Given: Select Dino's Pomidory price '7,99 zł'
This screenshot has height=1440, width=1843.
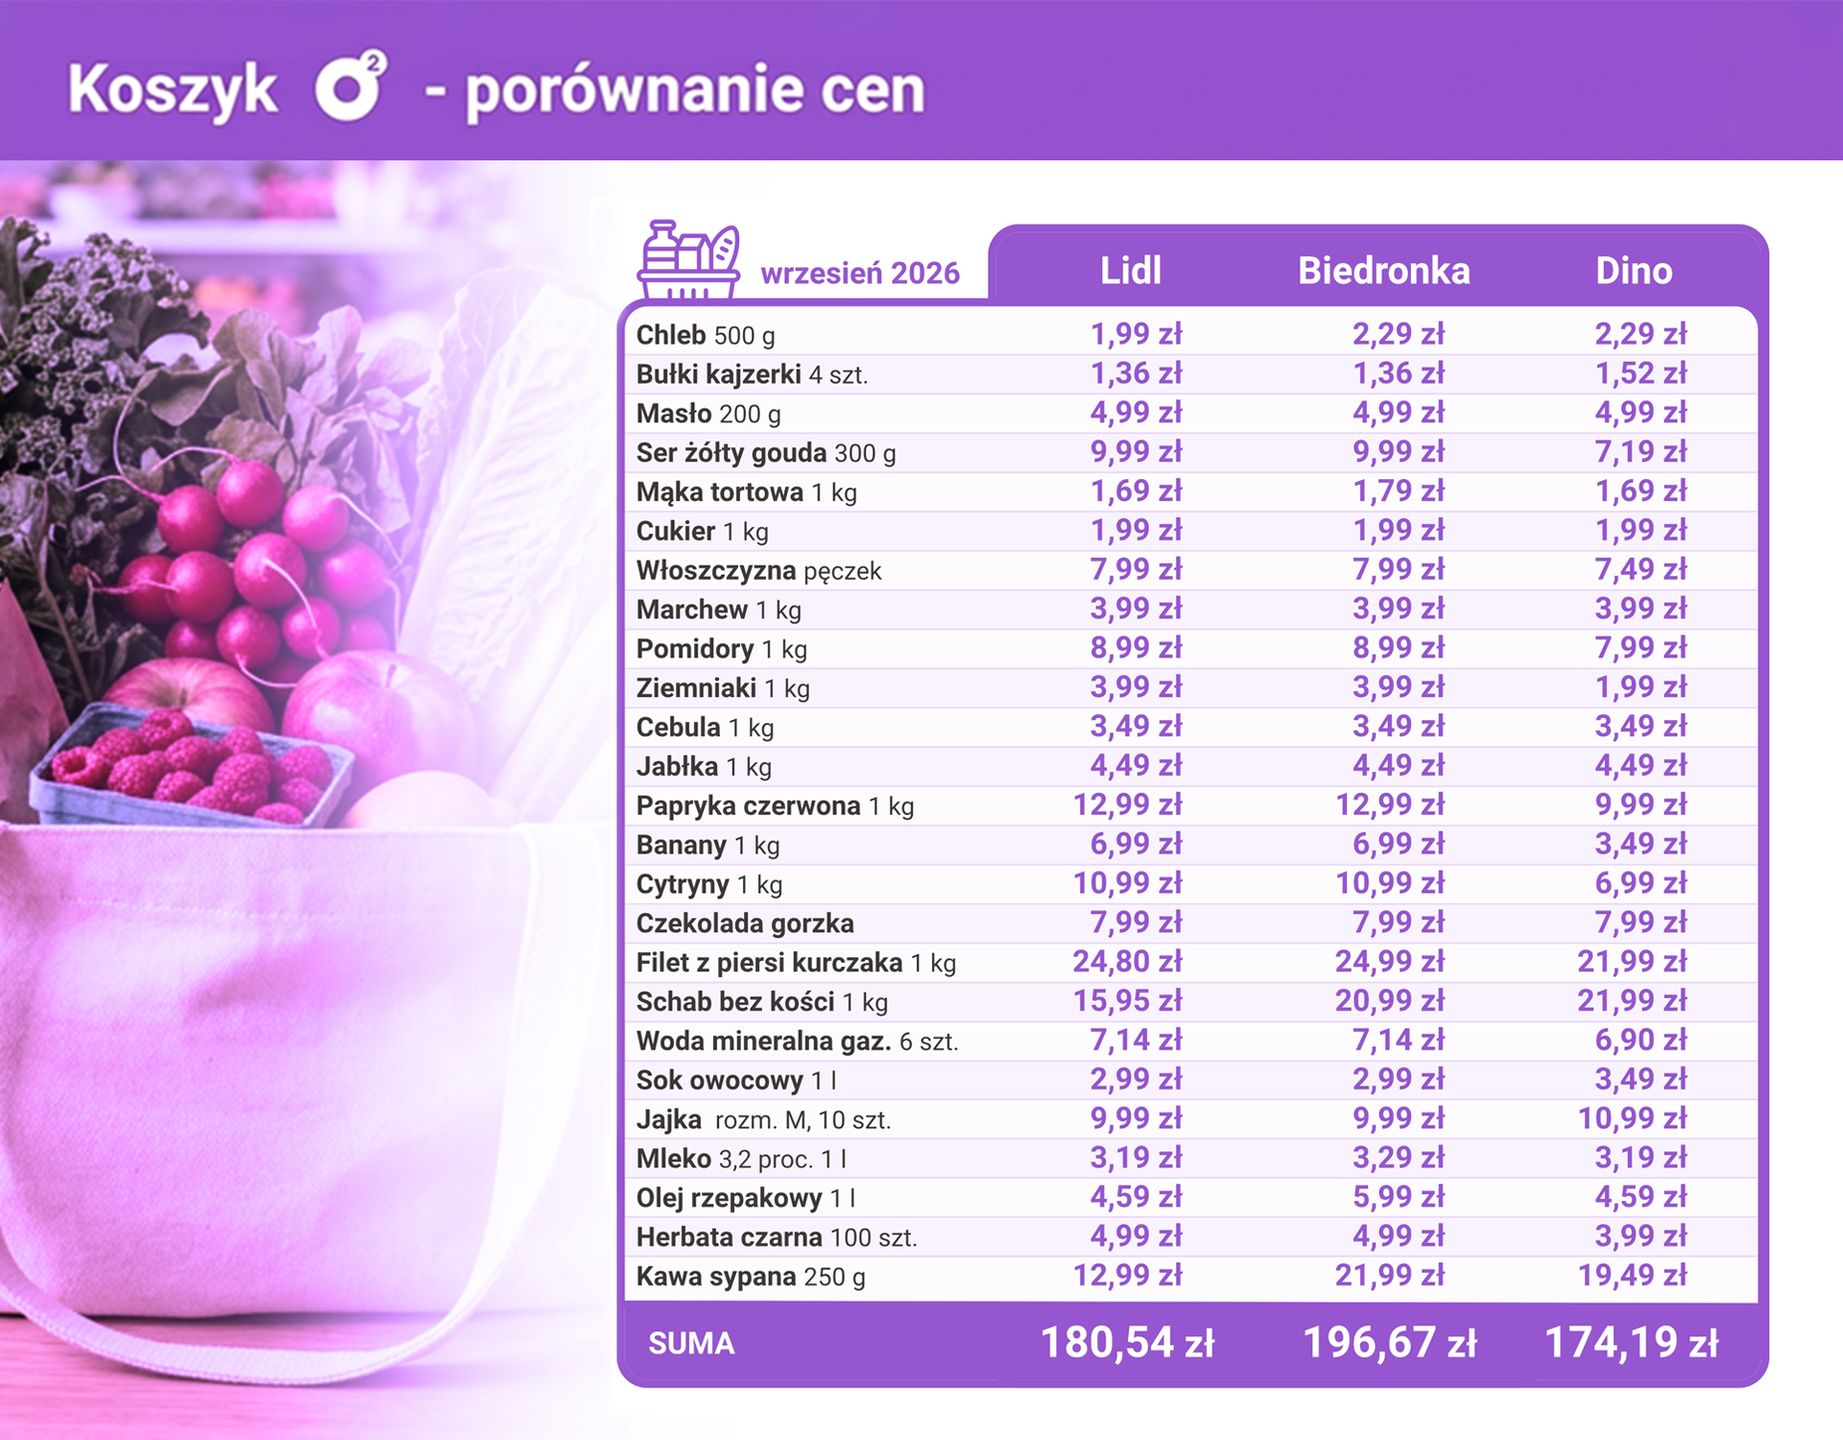Looking at the screenshot, I should [1641, 647].
